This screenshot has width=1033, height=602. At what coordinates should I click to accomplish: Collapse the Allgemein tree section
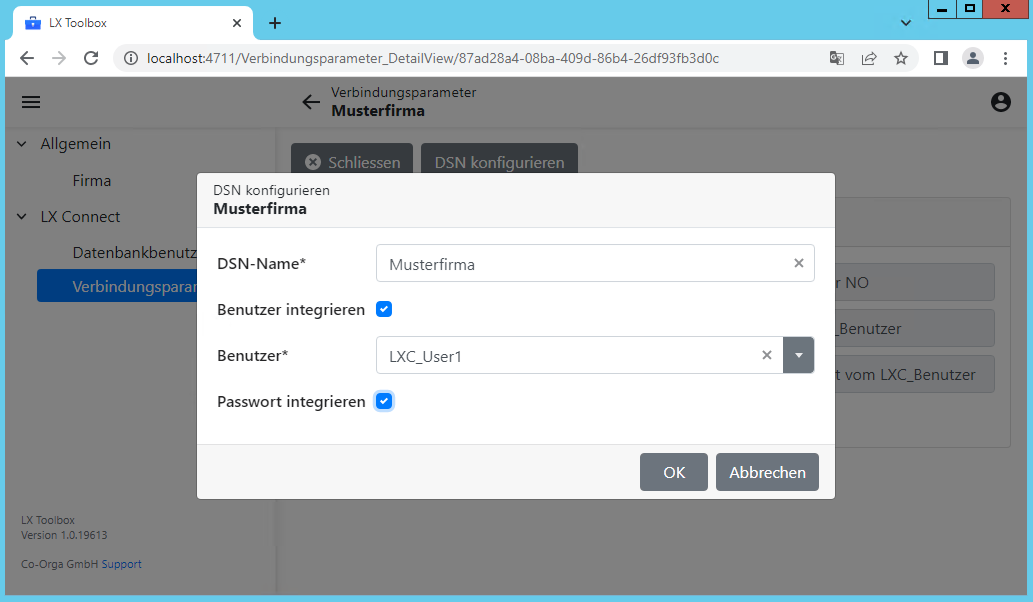click(x=22, y=144)
